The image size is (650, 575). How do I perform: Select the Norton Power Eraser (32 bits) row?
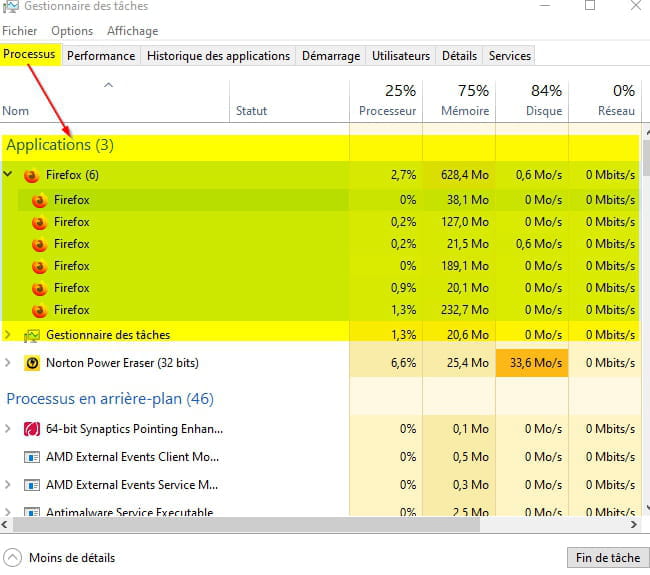(x=320, y=363)
